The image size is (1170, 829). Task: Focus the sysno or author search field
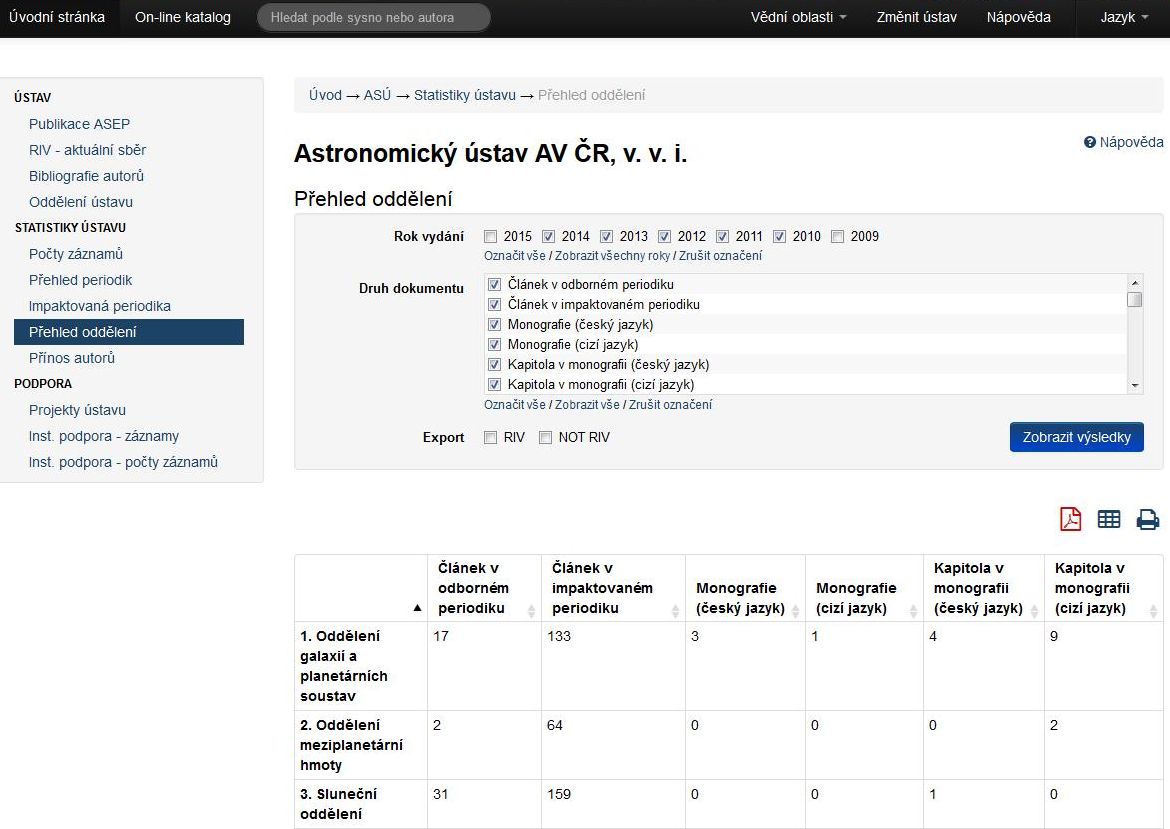374,17
